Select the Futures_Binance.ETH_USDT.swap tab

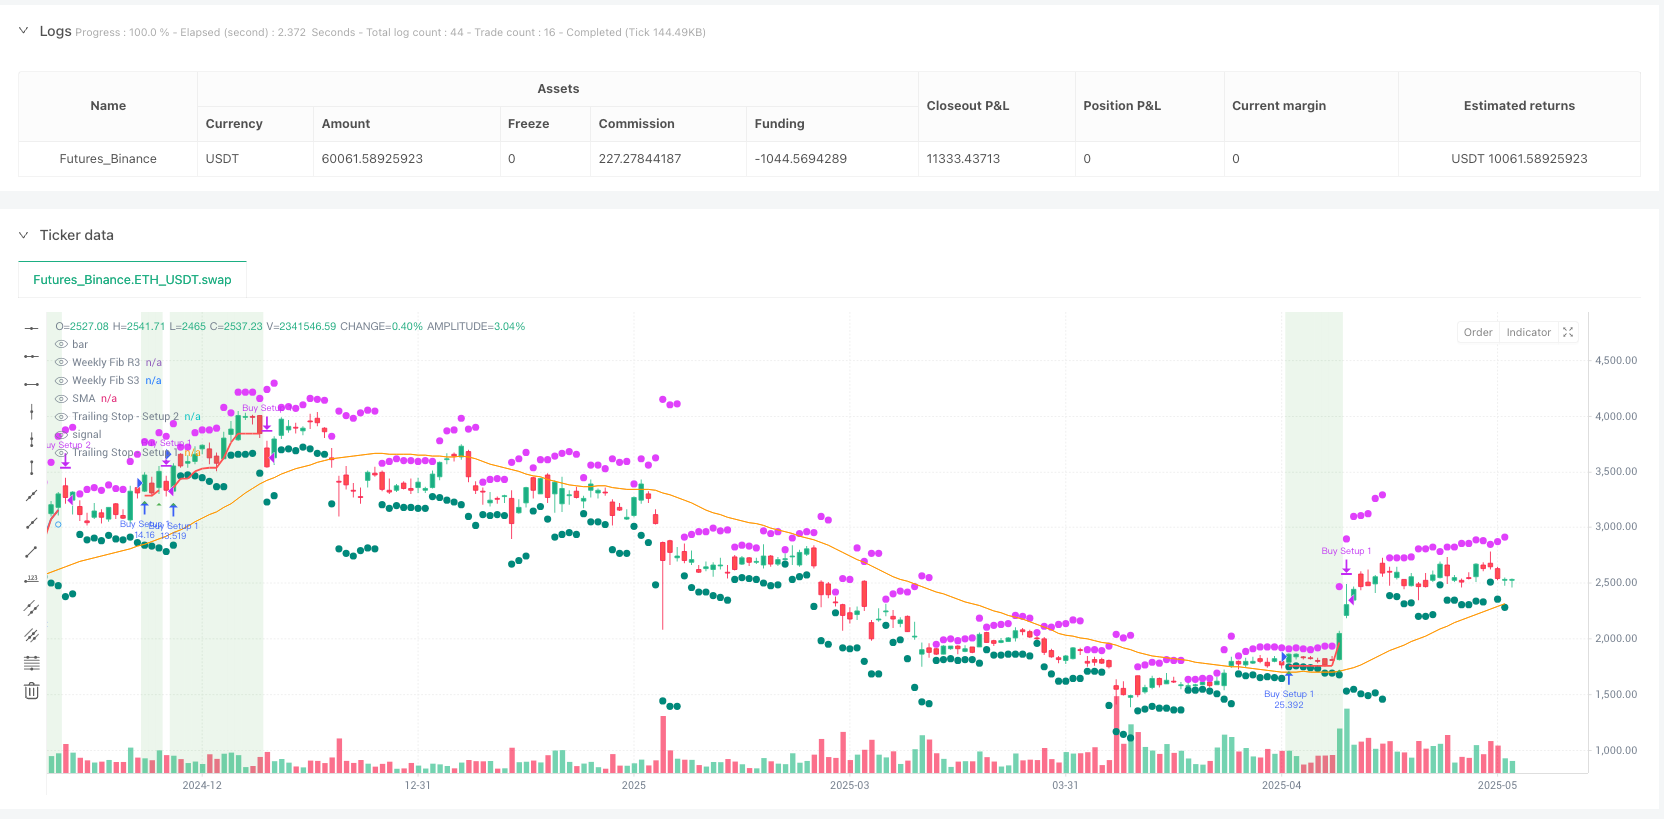[132, 280]
